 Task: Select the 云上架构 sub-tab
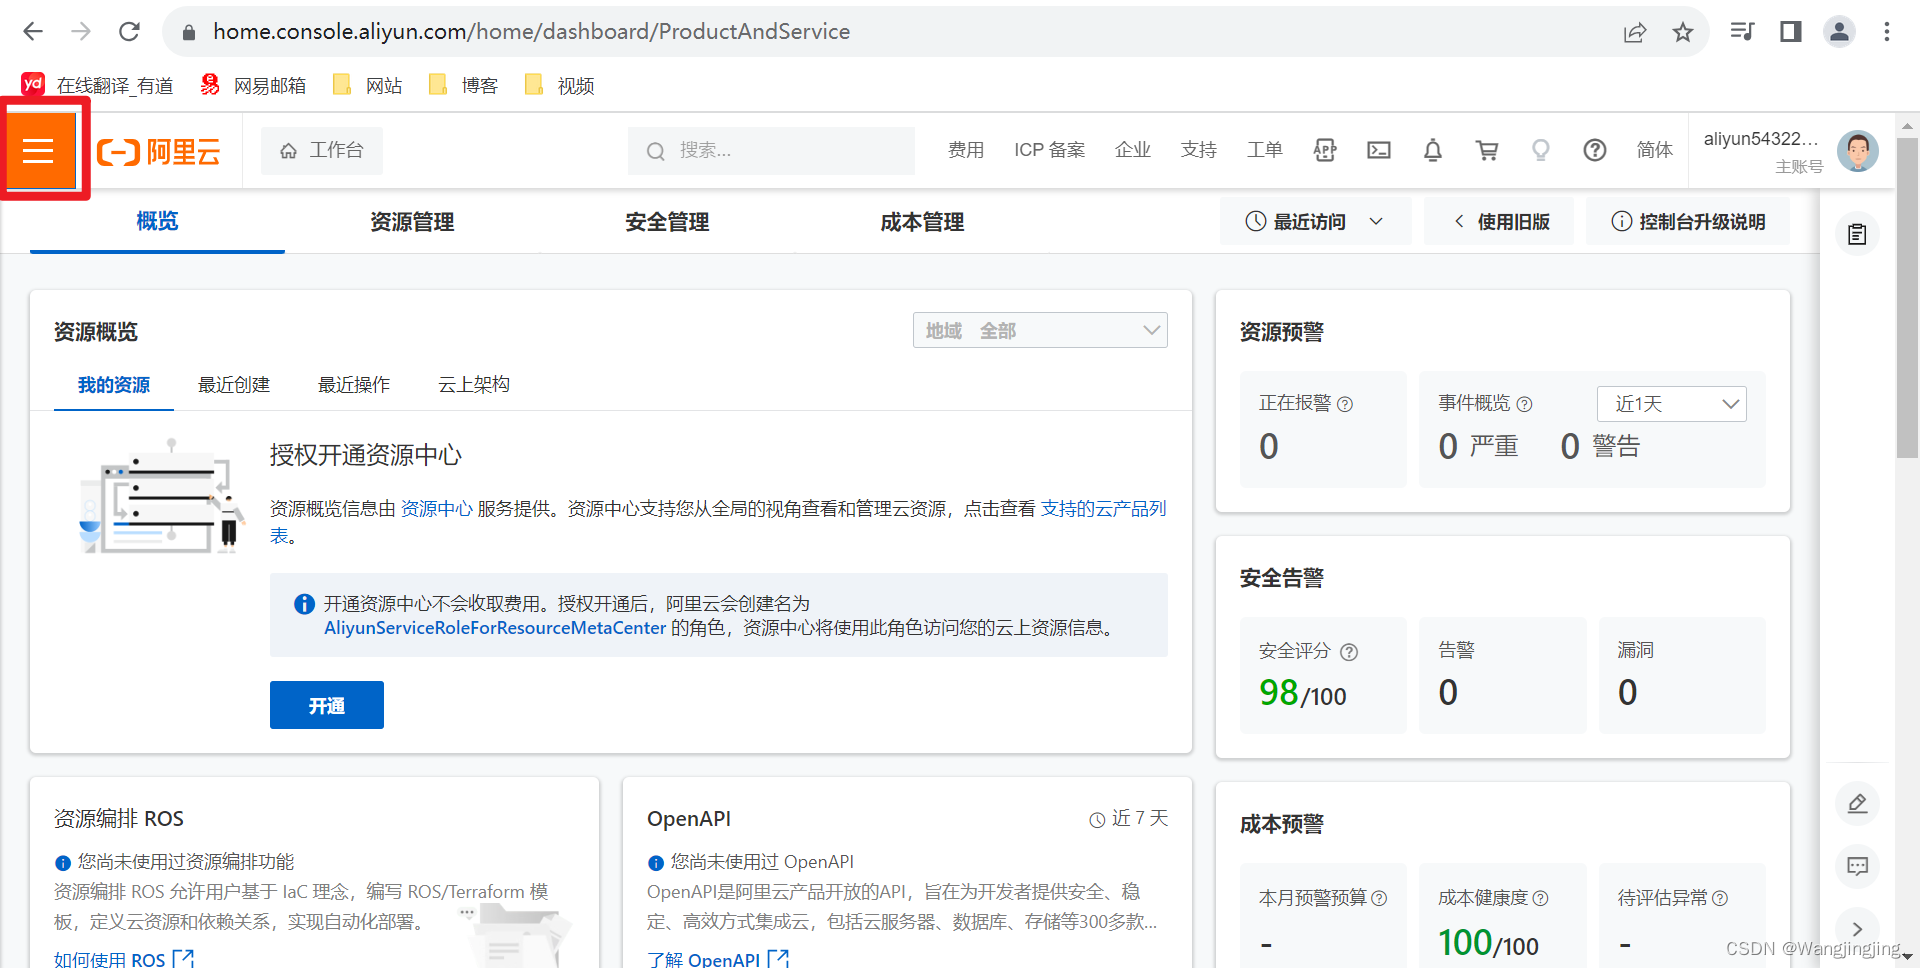pyautogui.click(x=474, y=385)
